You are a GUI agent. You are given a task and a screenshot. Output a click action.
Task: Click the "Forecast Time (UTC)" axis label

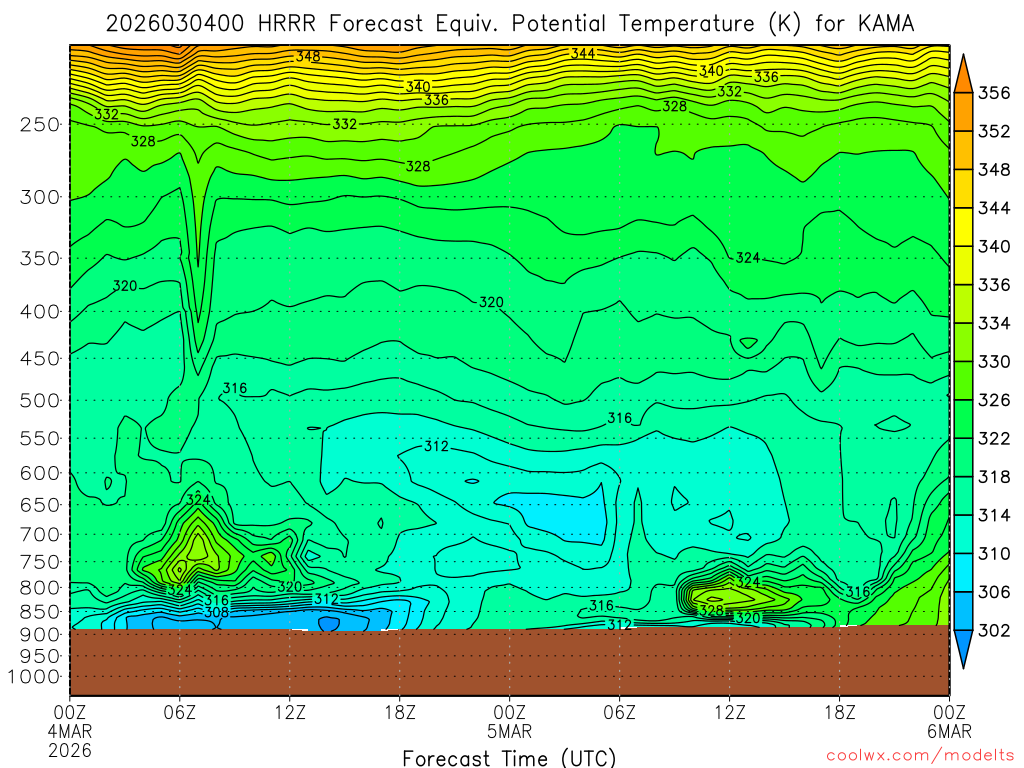point(509,758)
